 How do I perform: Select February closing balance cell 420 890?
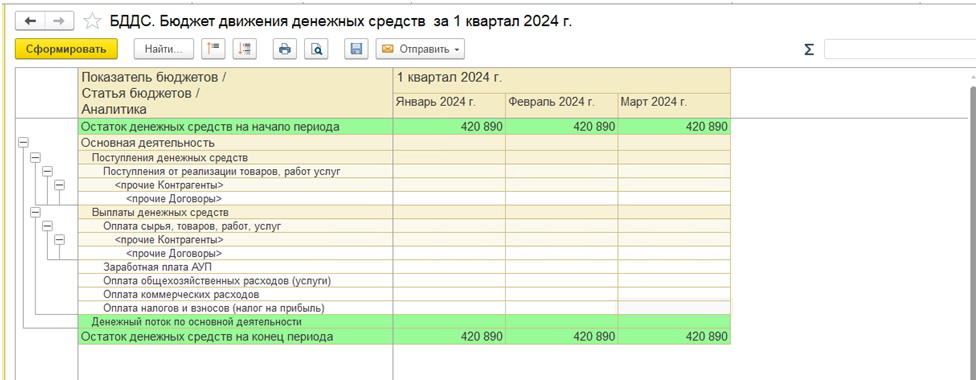point(561,337)
